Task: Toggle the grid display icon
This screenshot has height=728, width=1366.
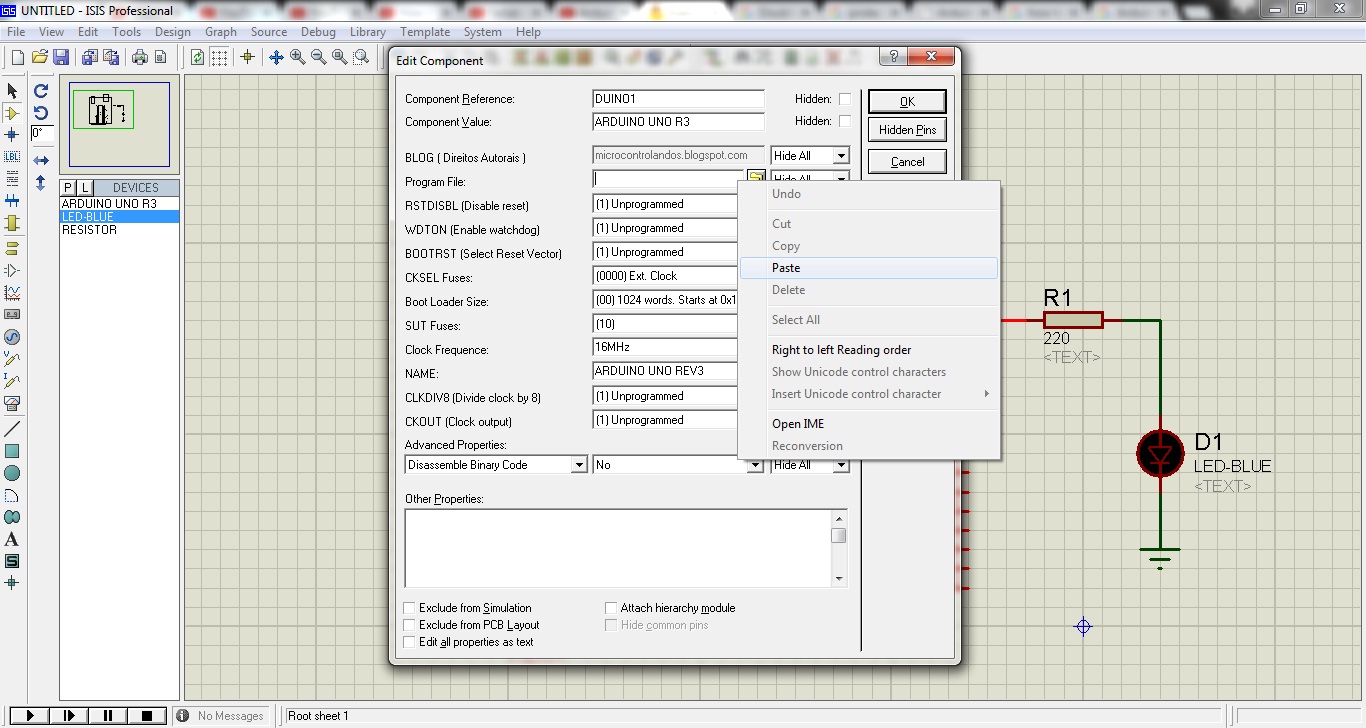Action: (x=219, y=57)
